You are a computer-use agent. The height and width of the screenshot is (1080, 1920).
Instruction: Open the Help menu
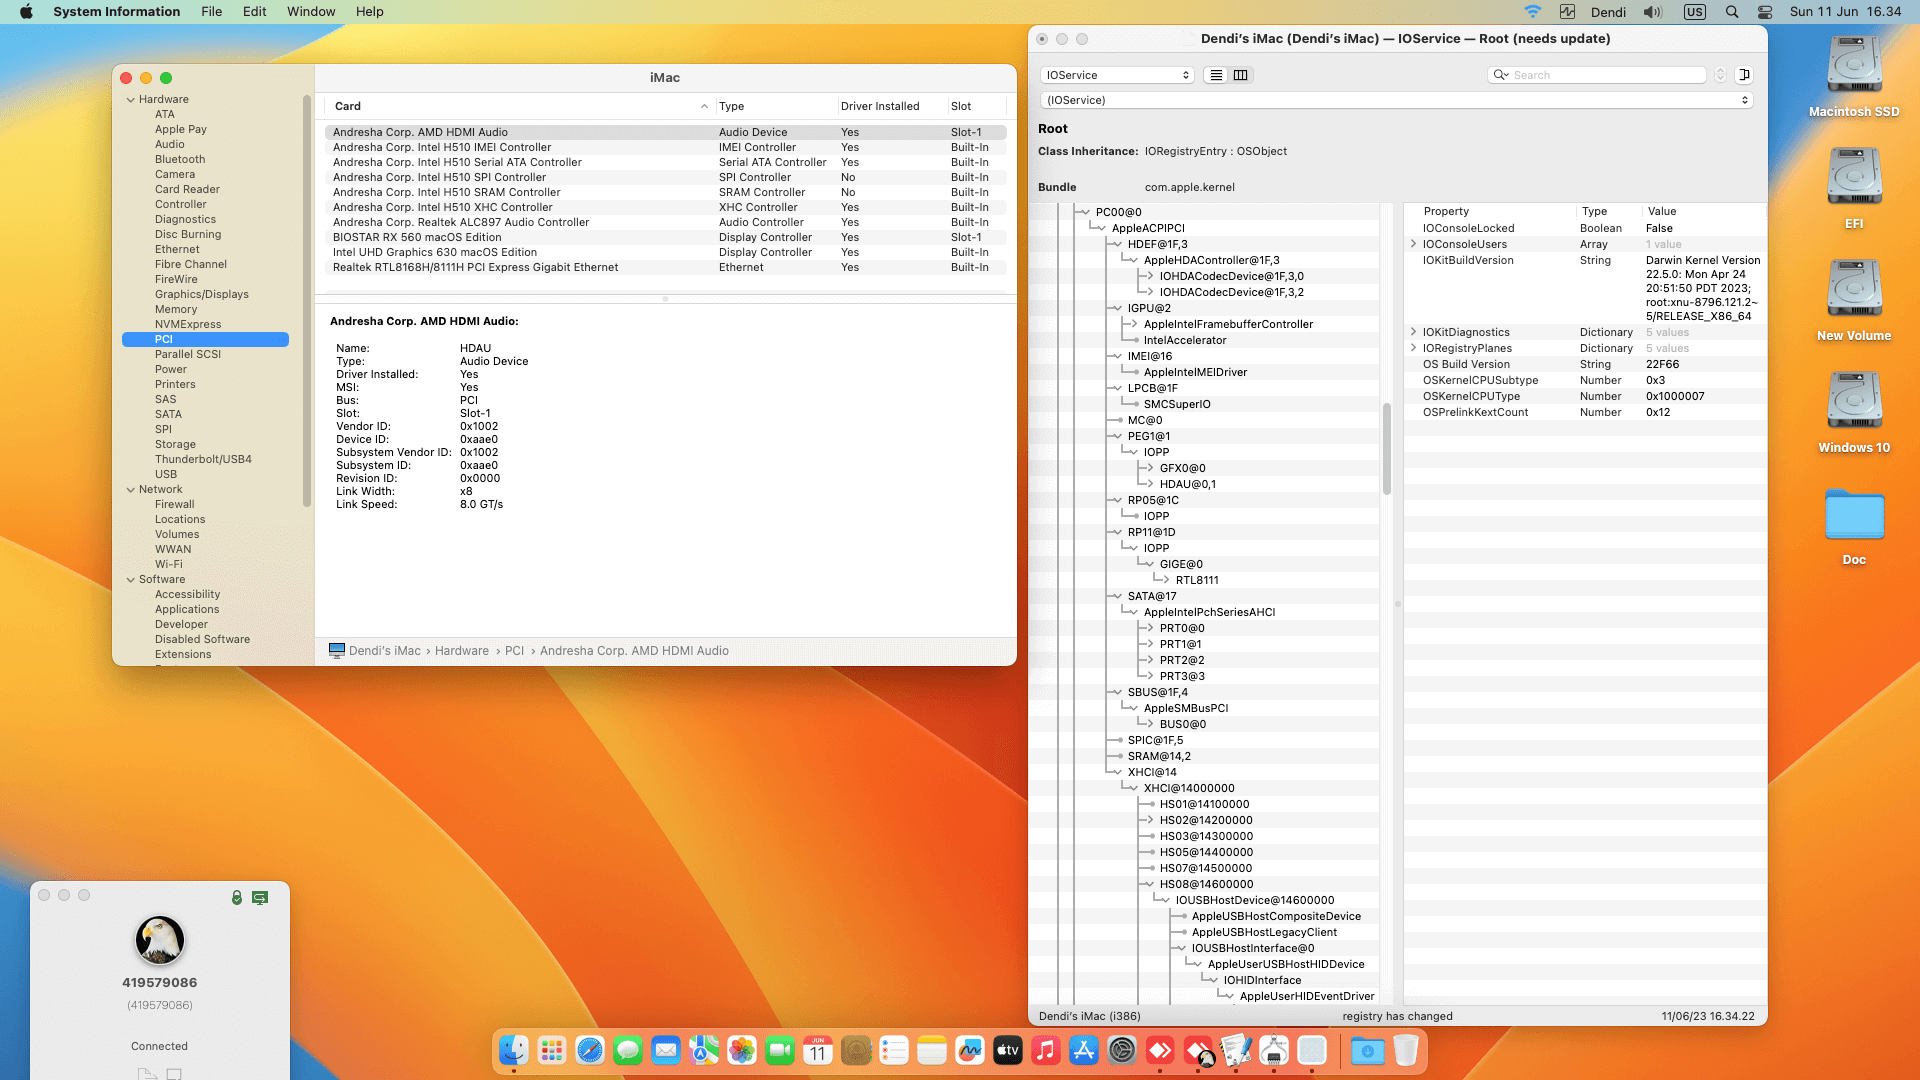click(x=370, y=12)
